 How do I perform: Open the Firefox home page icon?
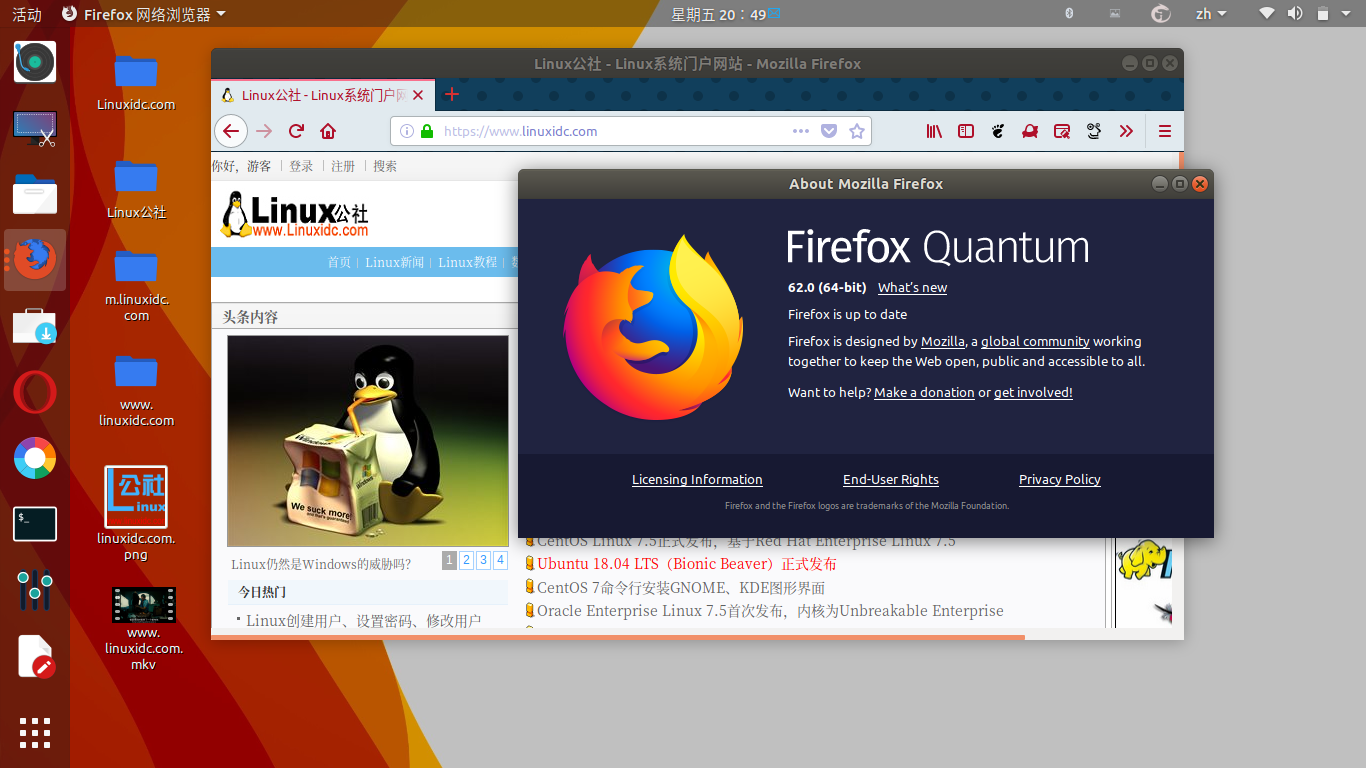(328, 131)
